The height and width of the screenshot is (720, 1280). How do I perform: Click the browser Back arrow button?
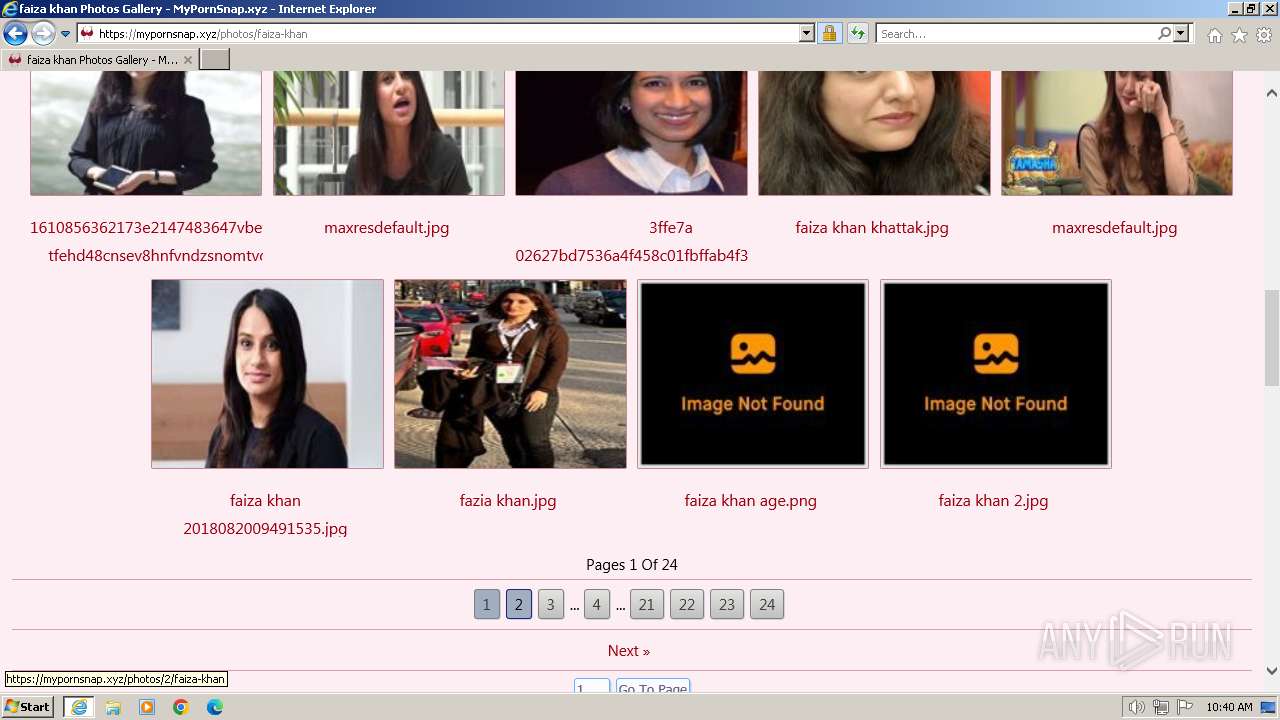[x=15, y=34]
